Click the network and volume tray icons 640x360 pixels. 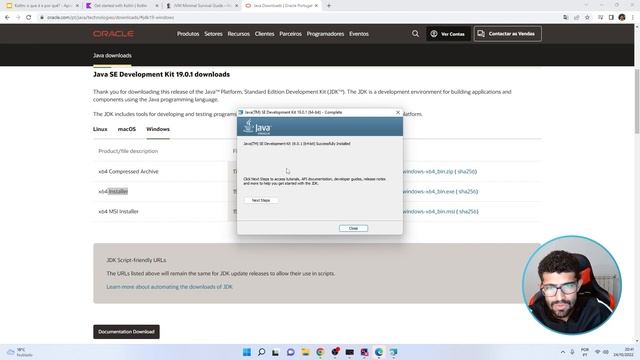[602, 352]
